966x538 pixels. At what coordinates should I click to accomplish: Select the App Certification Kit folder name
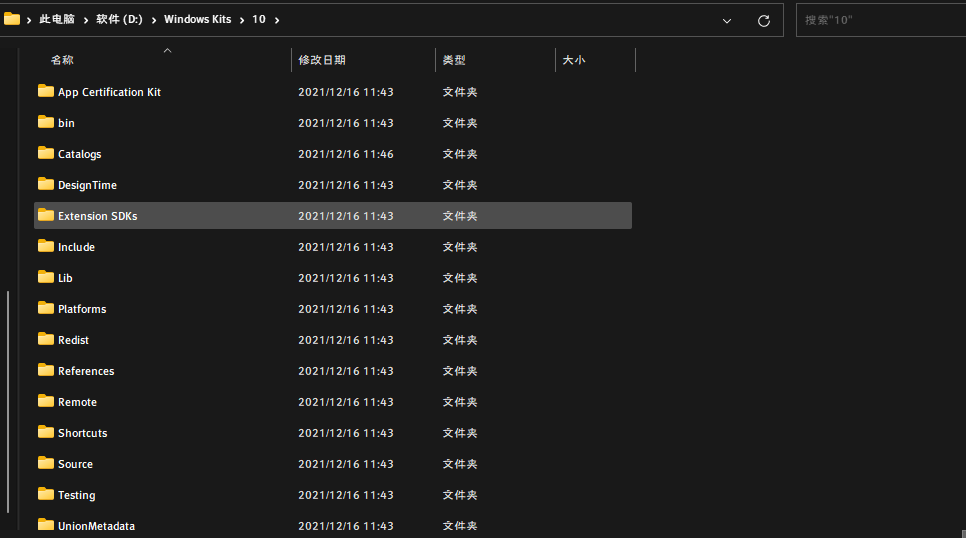pos(109,92)
